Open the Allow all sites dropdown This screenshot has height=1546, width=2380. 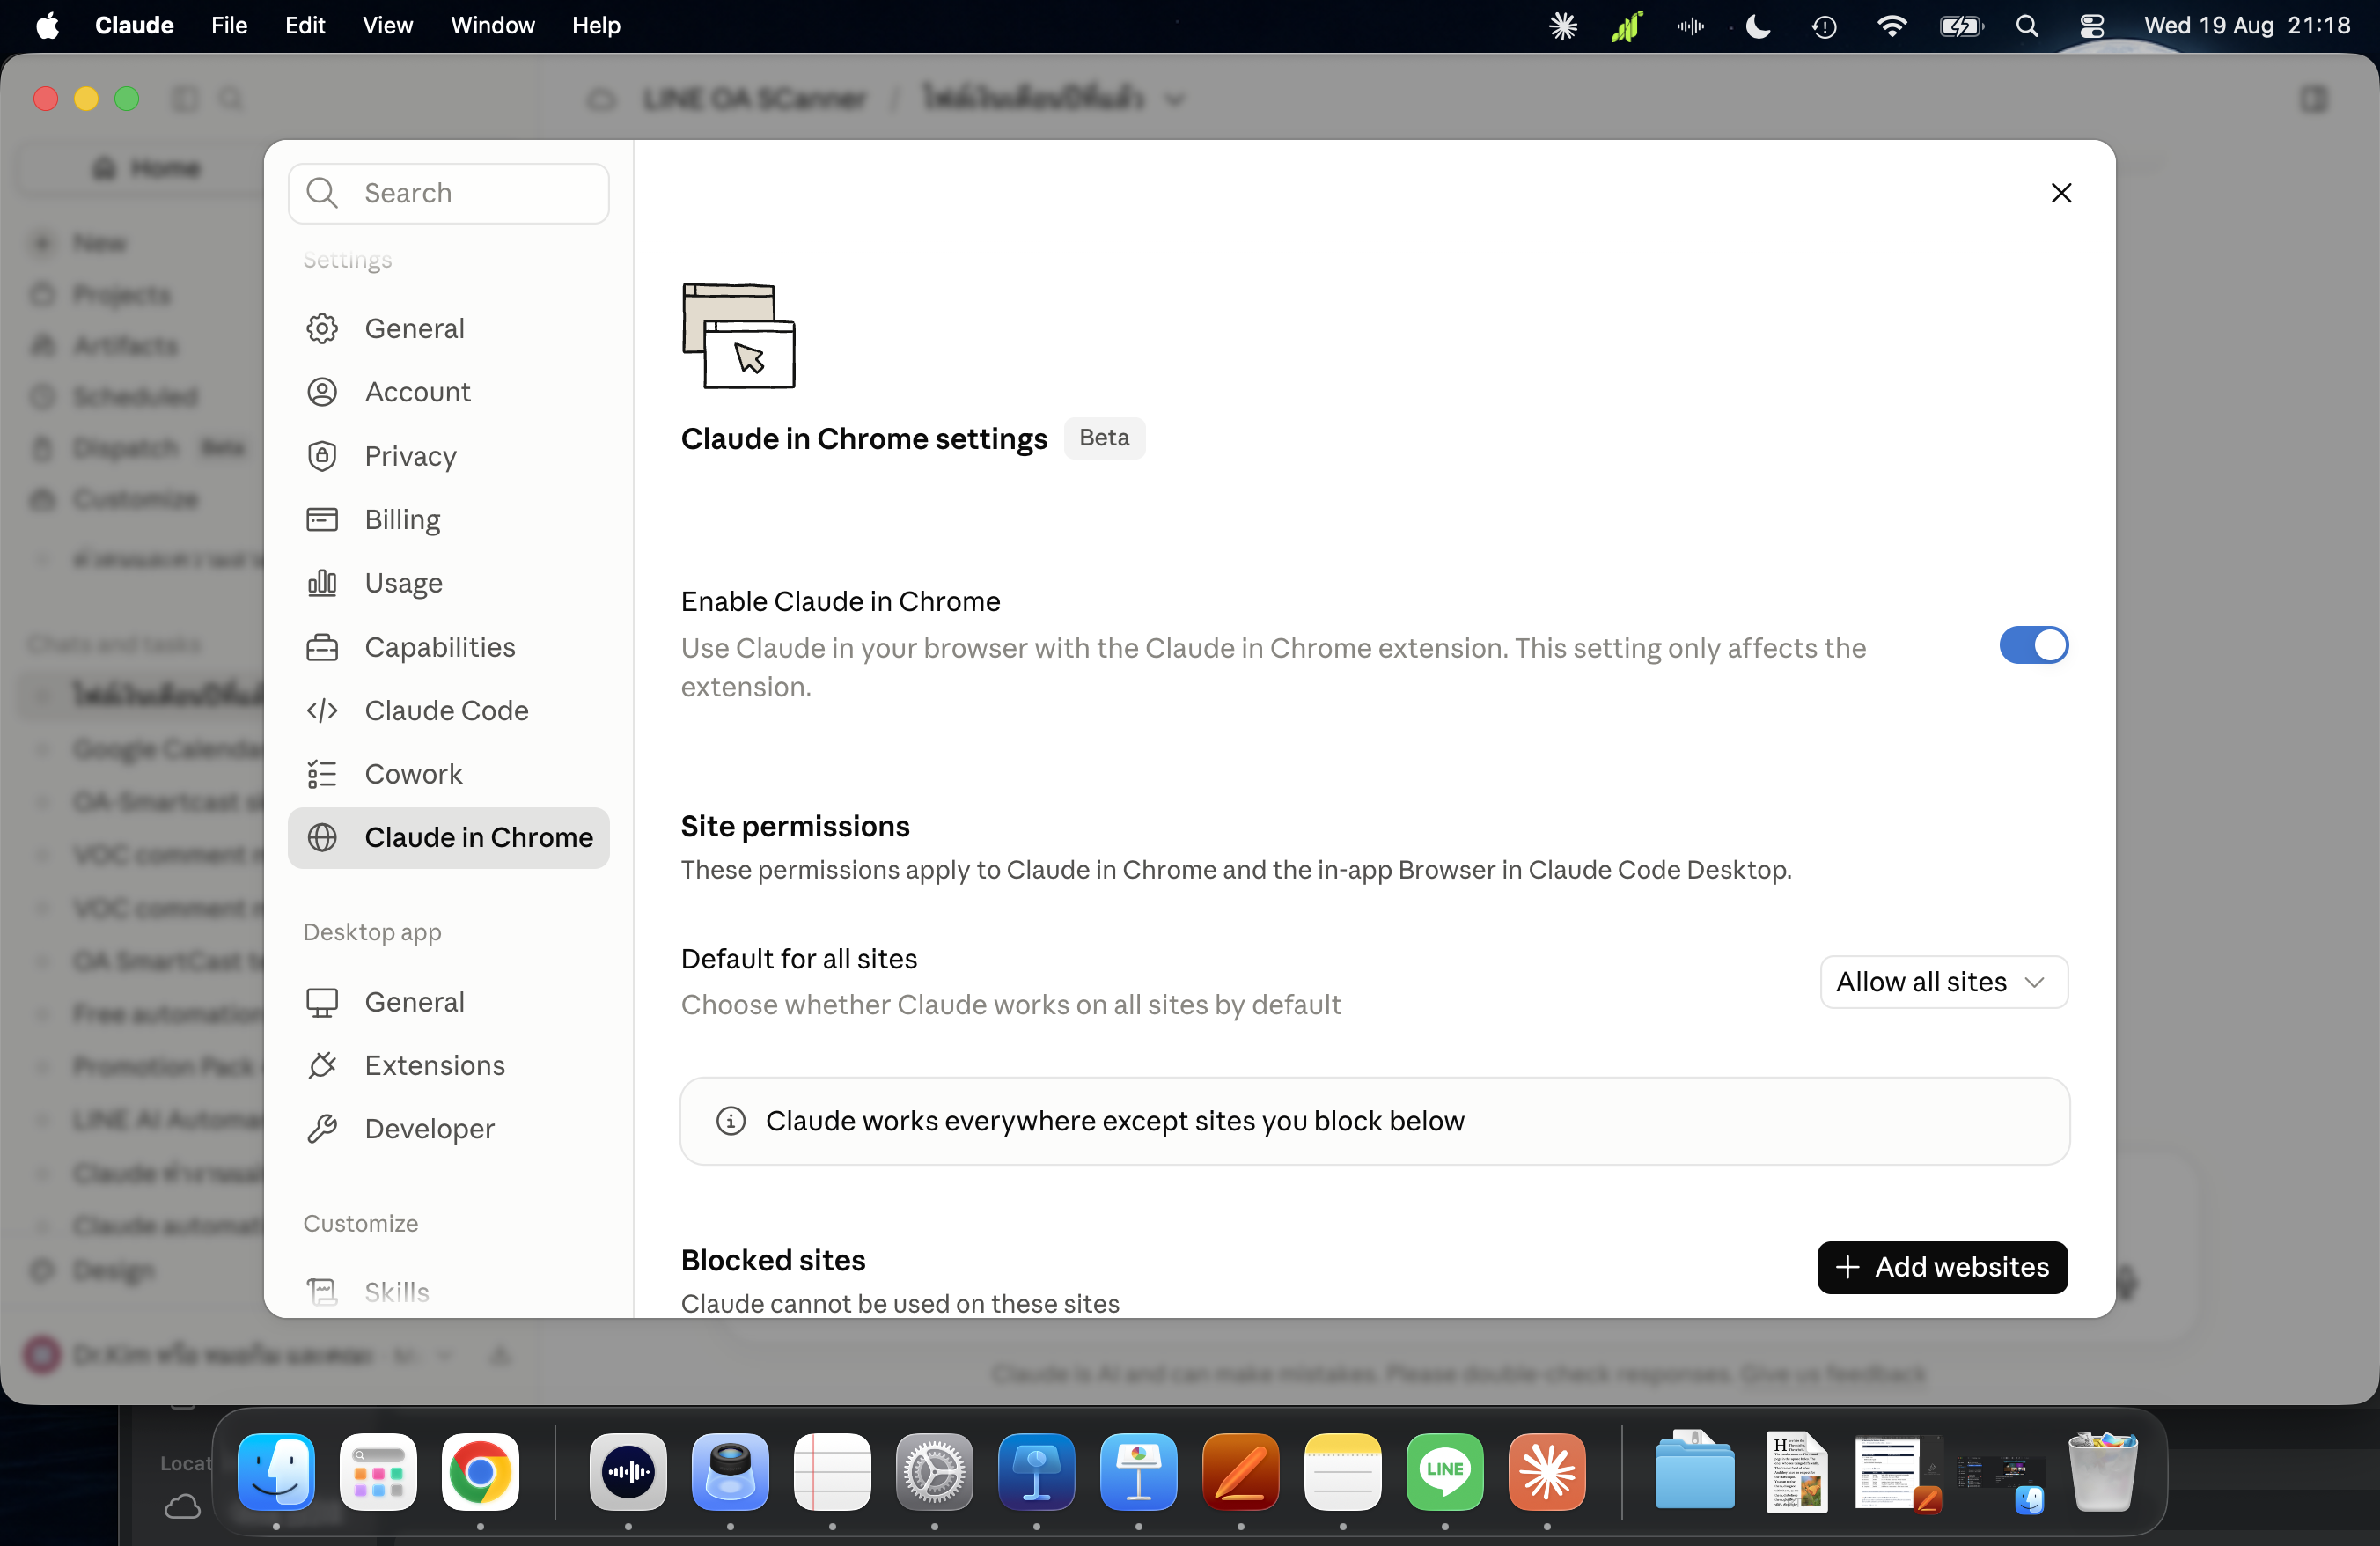[1943, 982]
